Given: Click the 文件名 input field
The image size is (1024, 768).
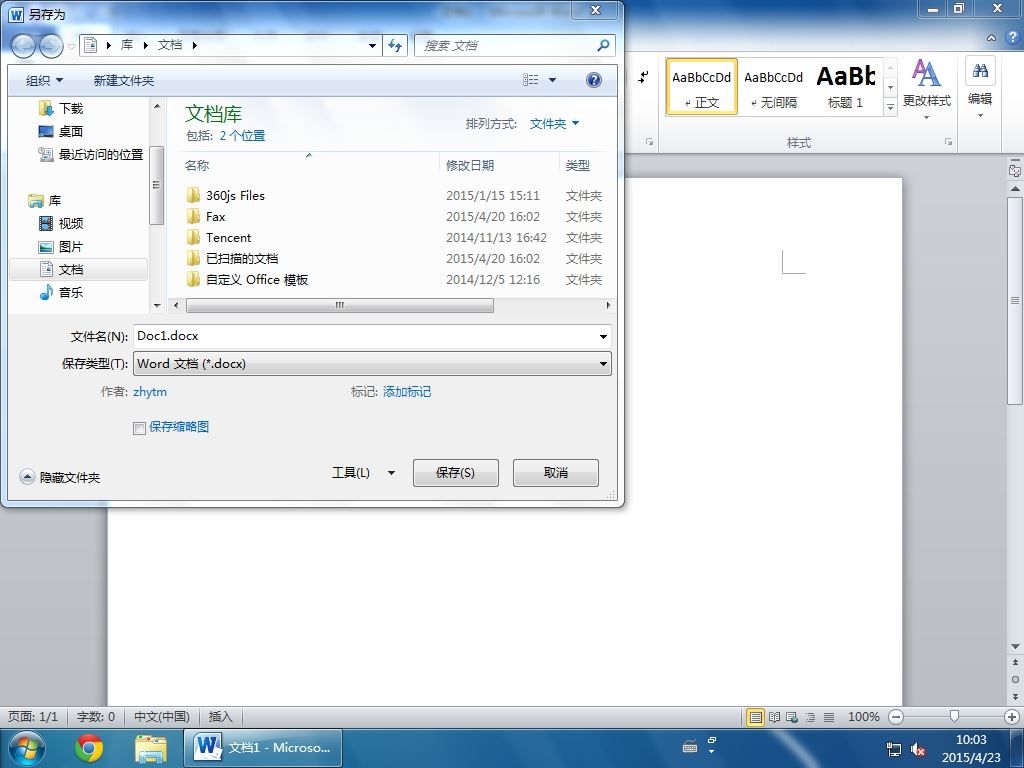Looking at the screenshot, I should click(364, 336).
